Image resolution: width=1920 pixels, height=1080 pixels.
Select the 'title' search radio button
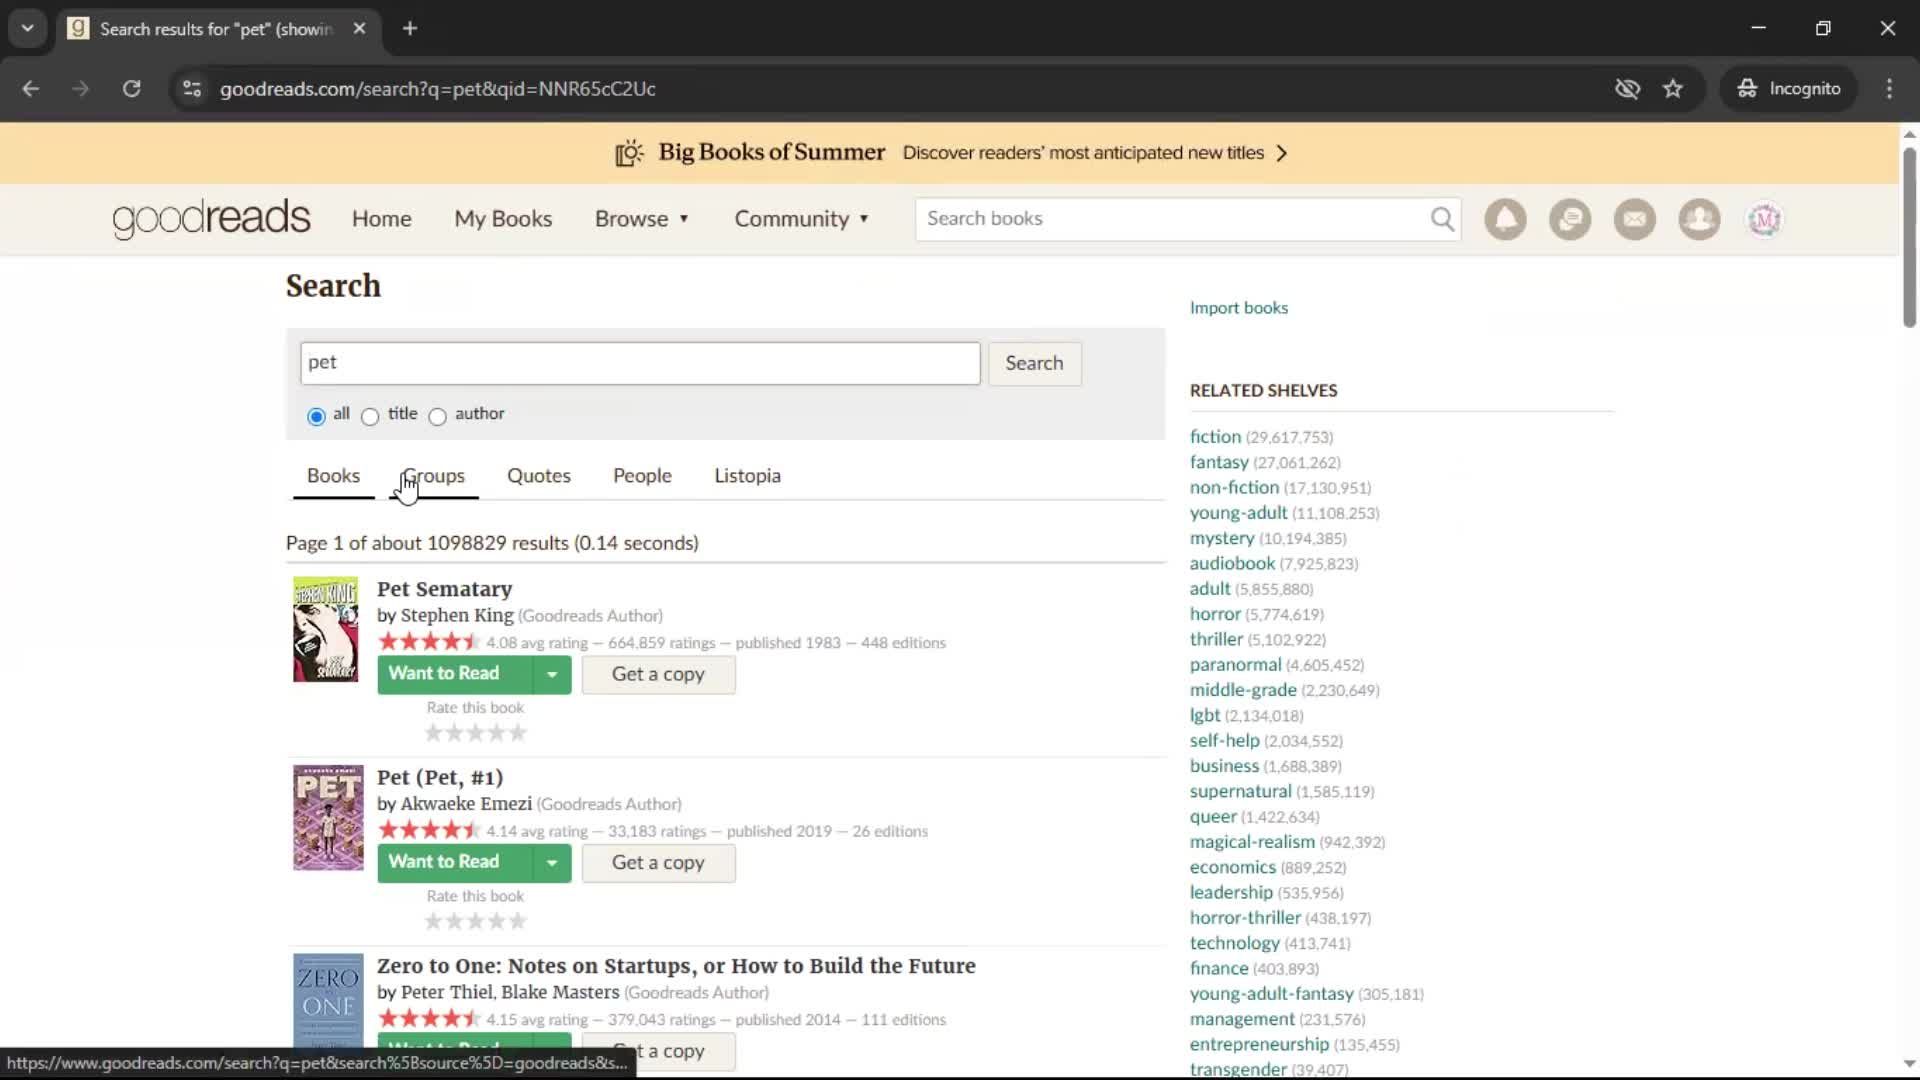(x=370, y=417)
